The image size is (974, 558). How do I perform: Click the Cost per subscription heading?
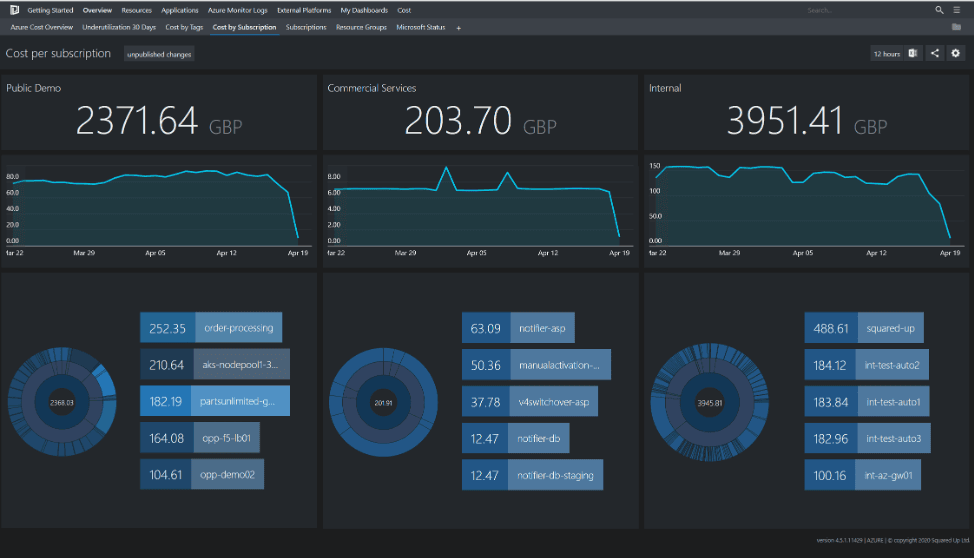pyautogui.click(x=58, y=53)
